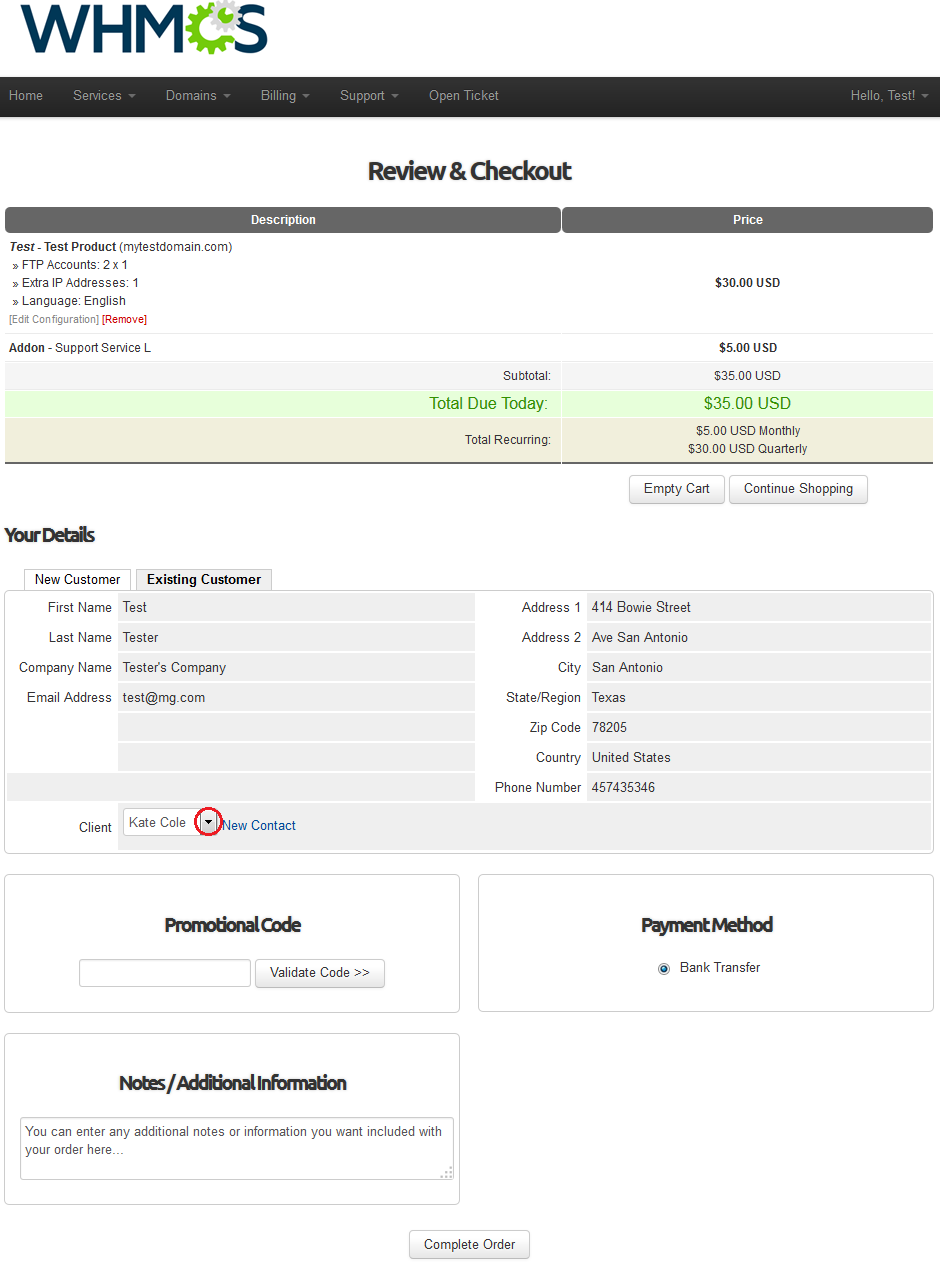The width and height of the screenshot is (940, 1268).
Task: Expand the Billing menu
Action: (285, 96)
